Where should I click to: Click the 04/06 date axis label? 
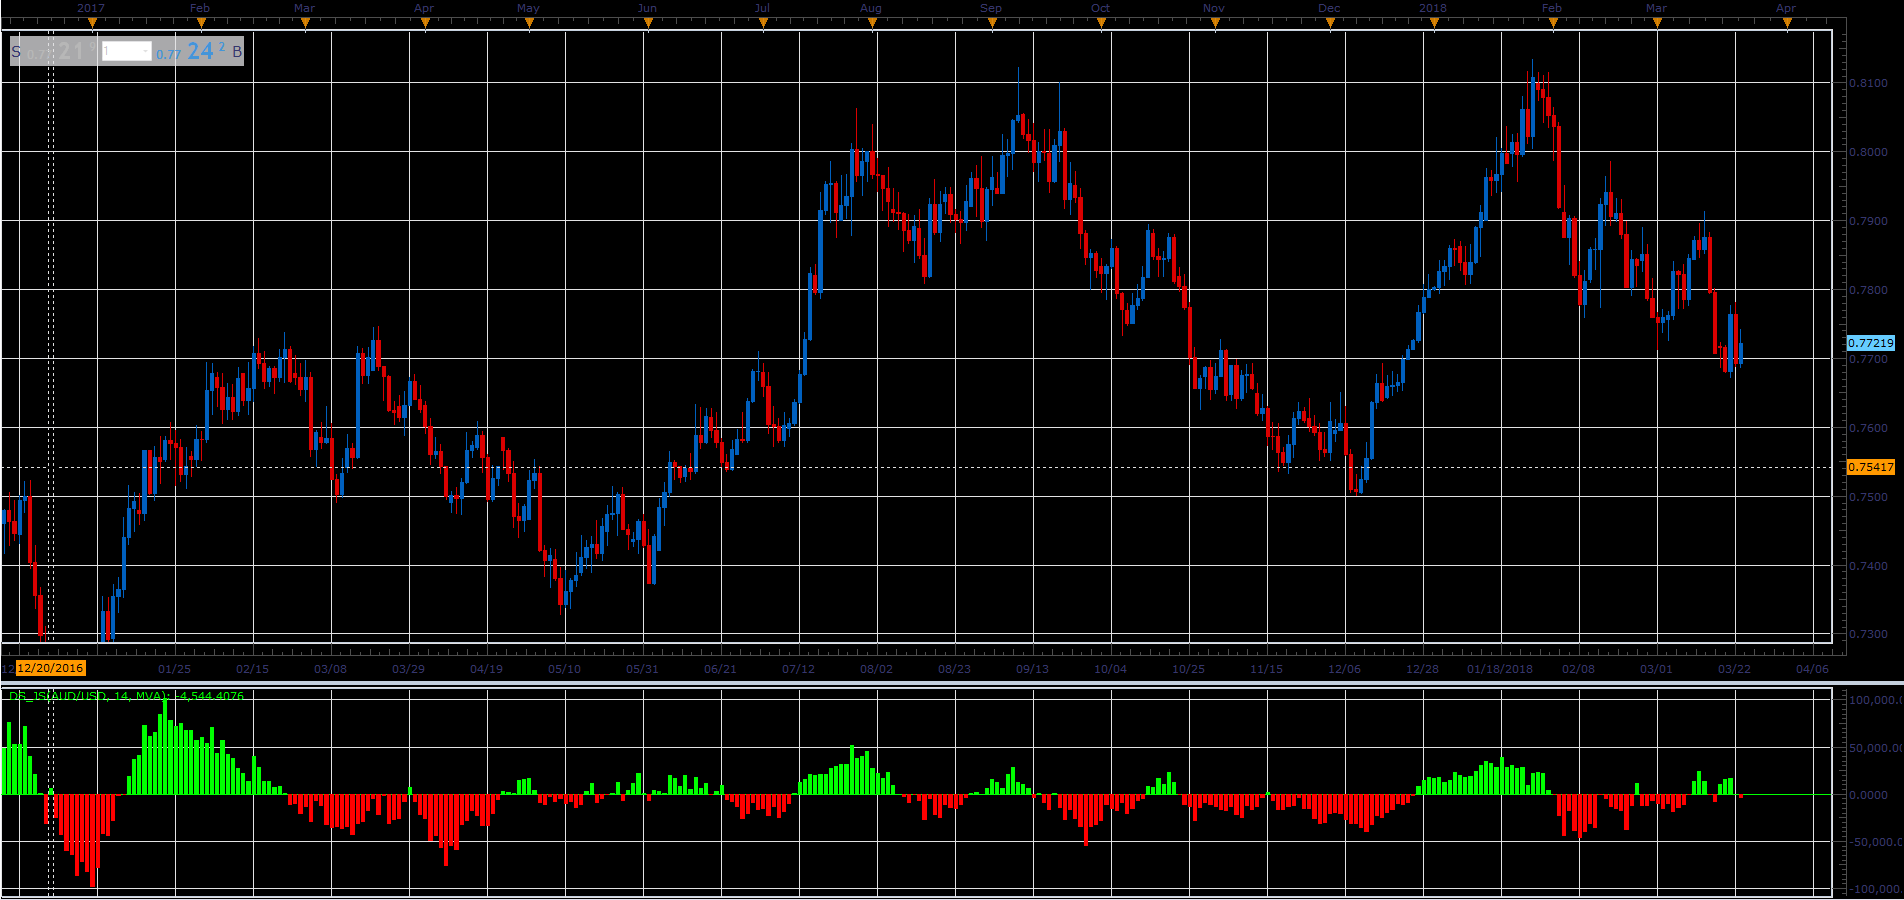[x=1812, y=669]
